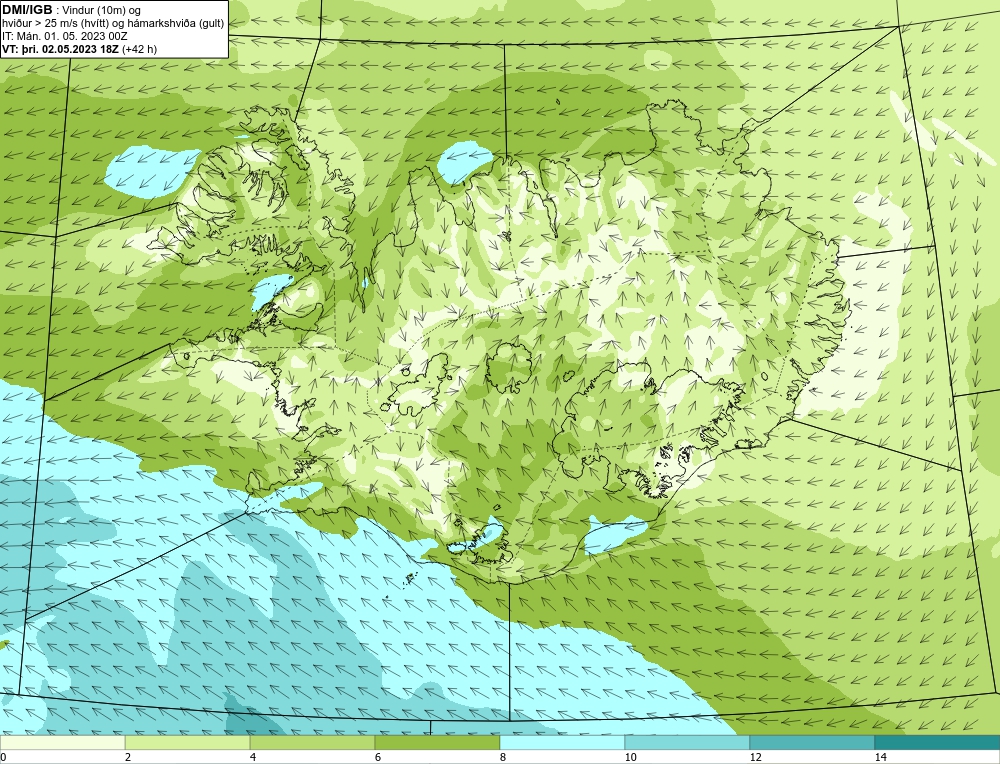Screen dimensions: 1000x764
Task: Click the 'VT: þri. 02.05.2023 18Z' valid time line
Action: point(80,48)
